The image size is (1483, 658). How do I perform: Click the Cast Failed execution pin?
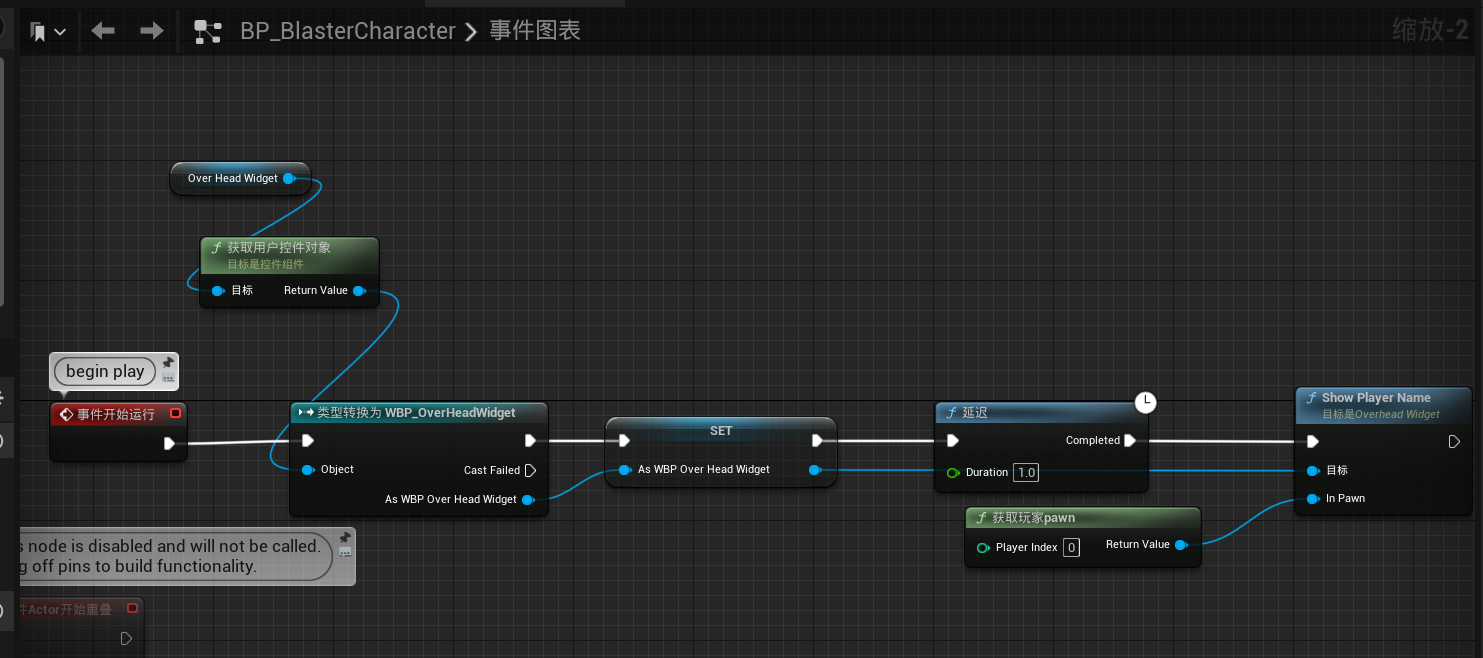pyautogui.click(x=530, y=470)
